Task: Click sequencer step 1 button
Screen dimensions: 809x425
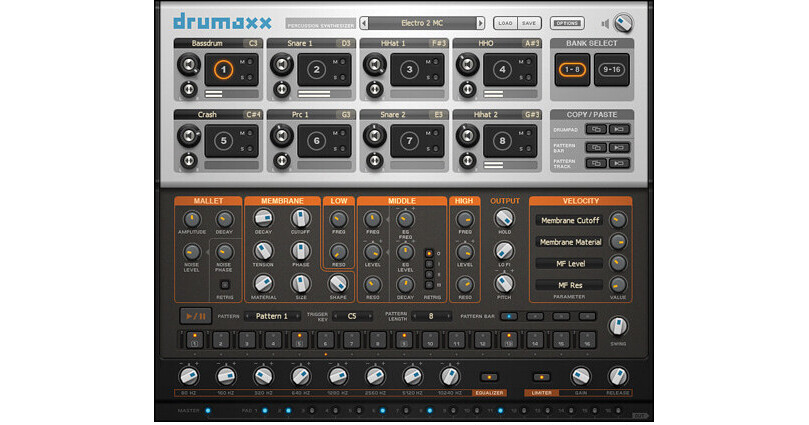Action: click(195, 340)
